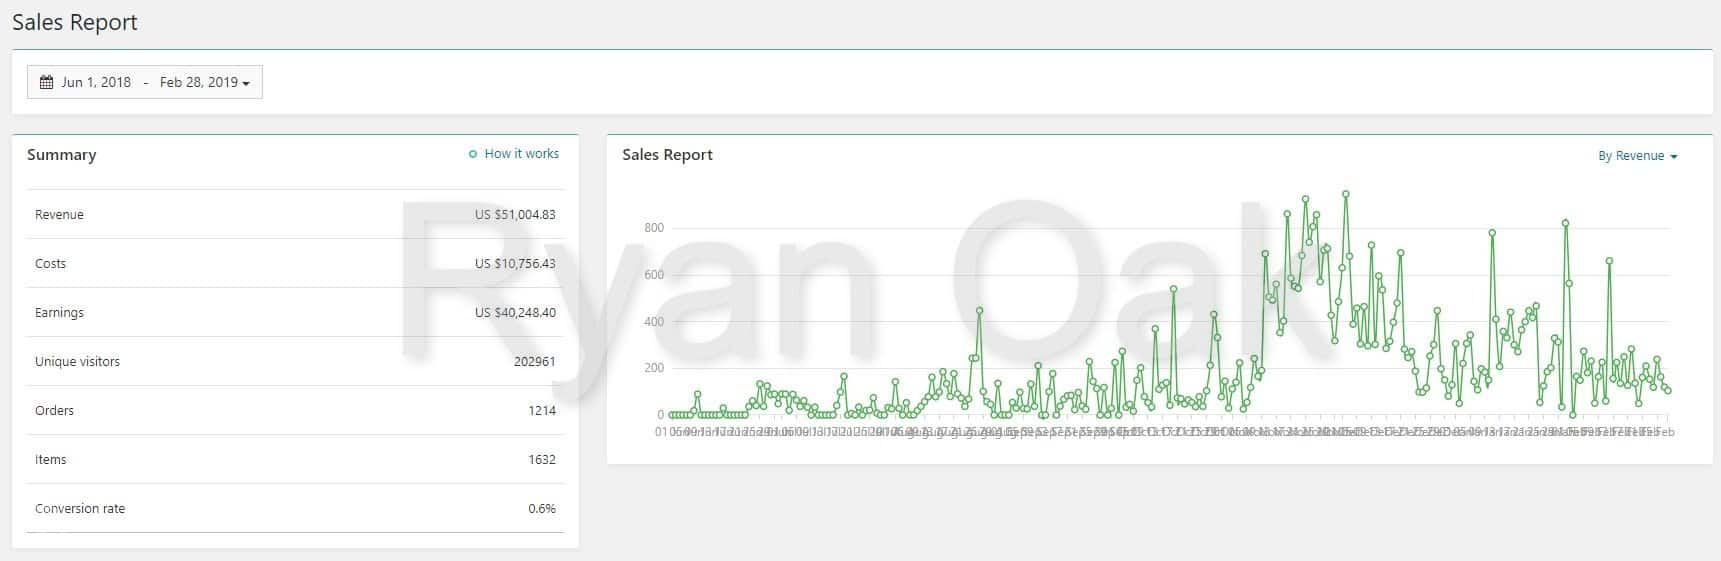Click the calendar icon in the date picker
Viewport: 1721px width, 561px height.
tap(46, 82)
